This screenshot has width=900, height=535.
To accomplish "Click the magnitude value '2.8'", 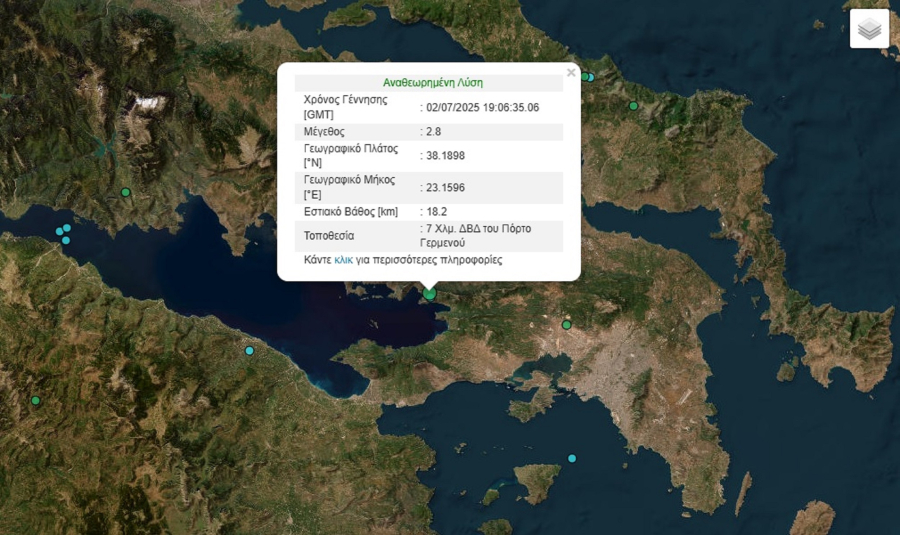I will pos(433,131).
